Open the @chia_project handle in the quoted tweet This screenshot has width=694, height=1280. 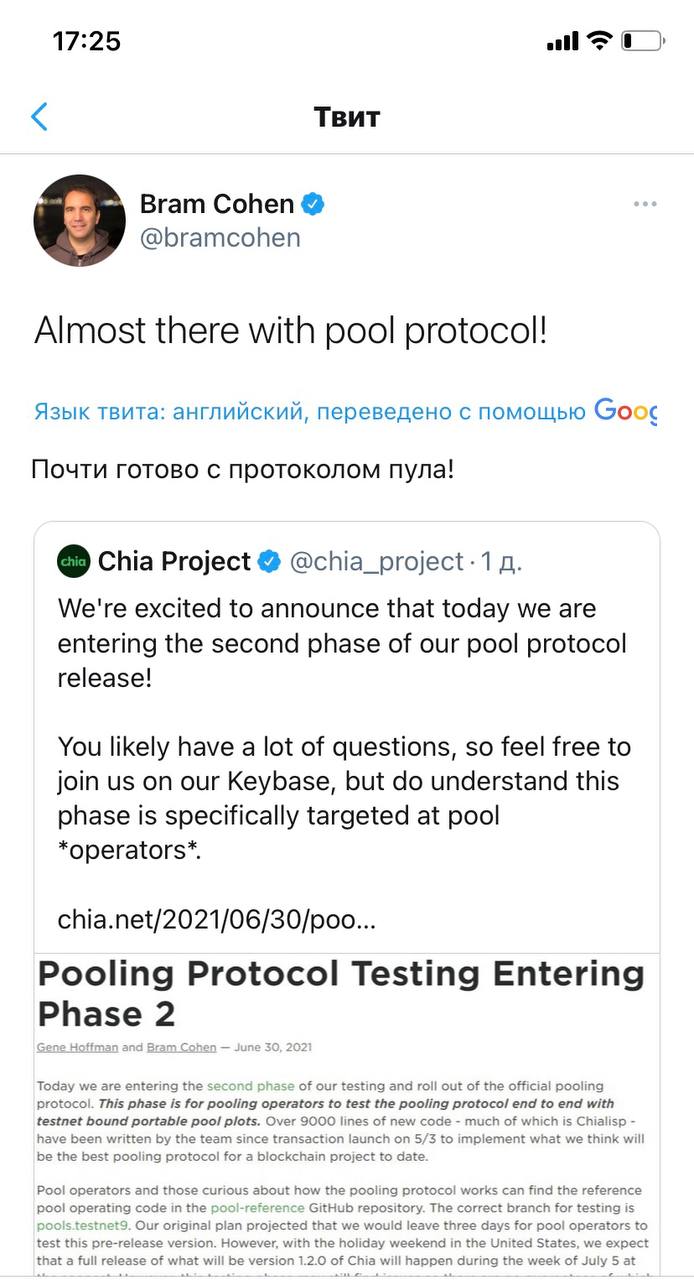[x=377, y=562]
